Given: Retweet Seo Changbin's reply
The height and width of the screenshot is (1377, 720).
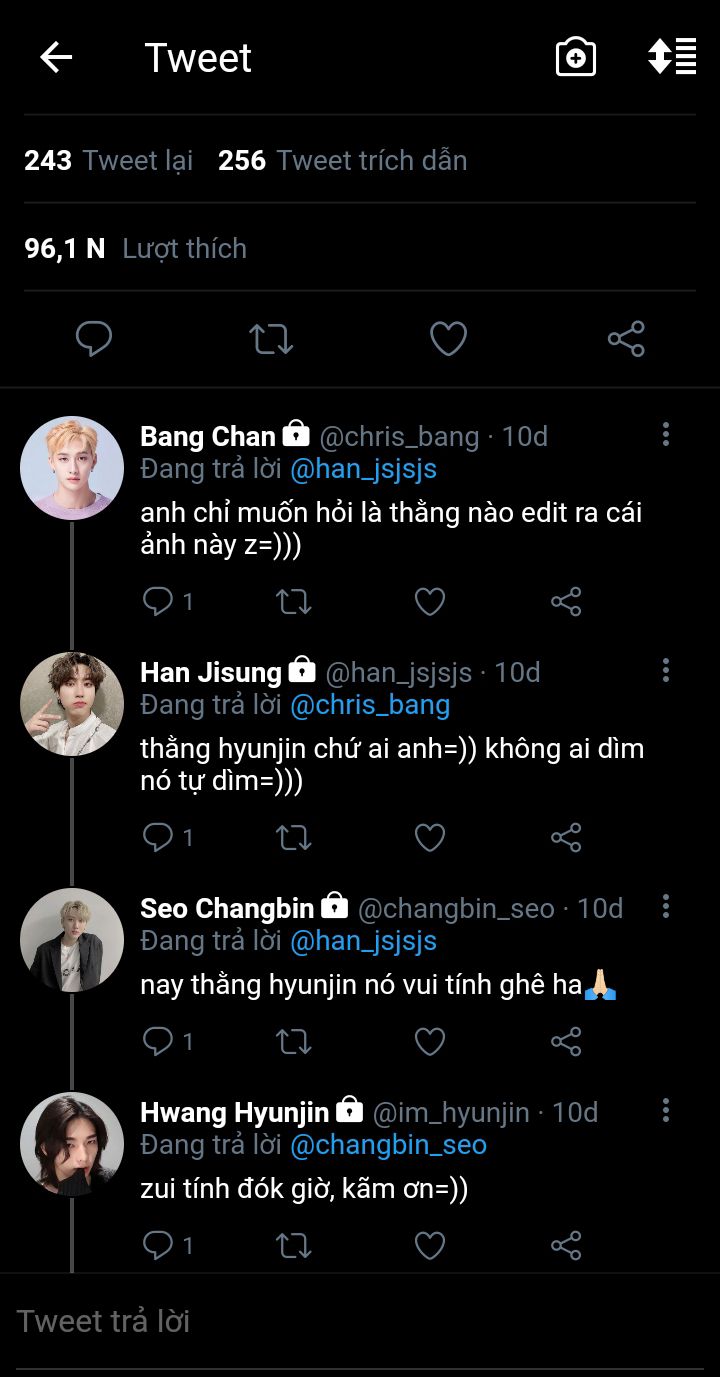Looking at the screenshot, I should coord(293,1041).
